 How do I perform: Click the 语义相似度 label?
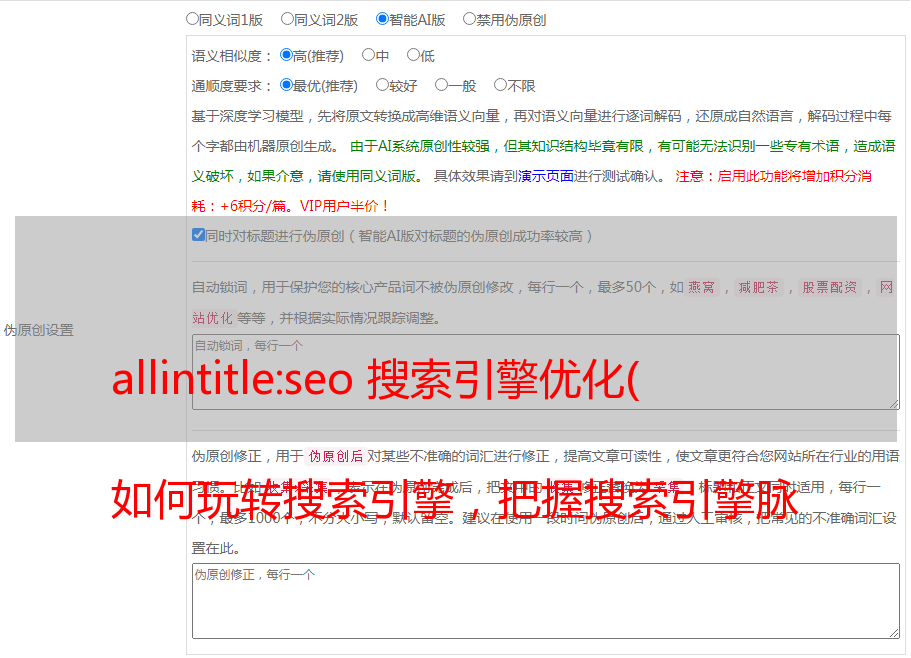click(x=232, y=56)
